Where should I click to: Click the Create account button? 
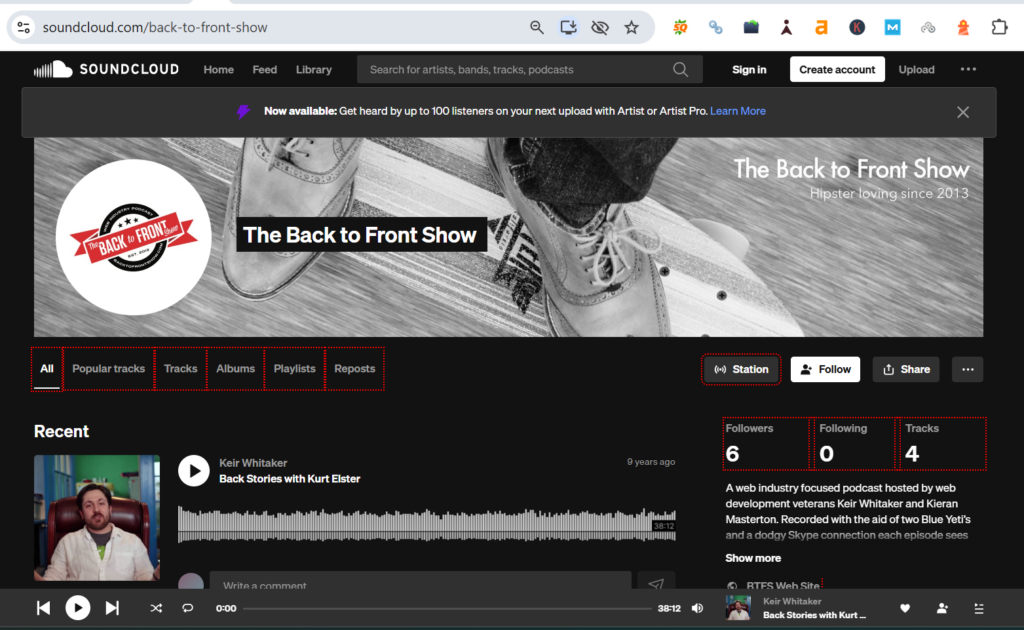pyautogui.click(x=837, y=69)
